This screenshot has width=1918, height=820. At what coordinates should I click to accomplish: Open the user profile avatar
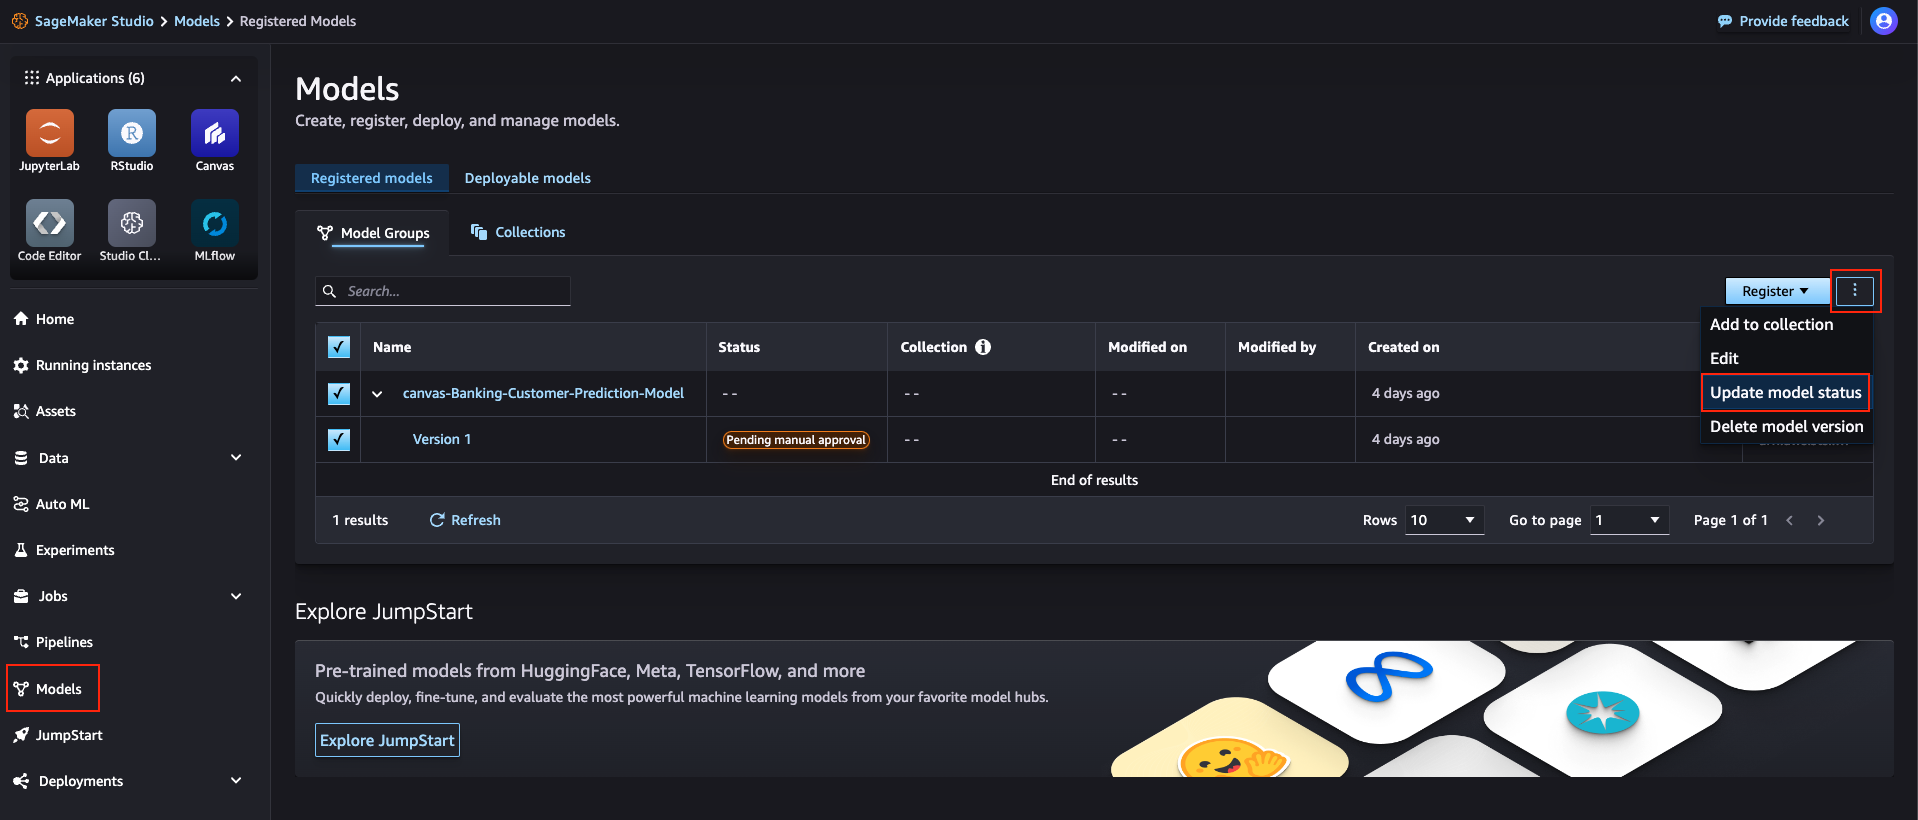[1884, 21]
